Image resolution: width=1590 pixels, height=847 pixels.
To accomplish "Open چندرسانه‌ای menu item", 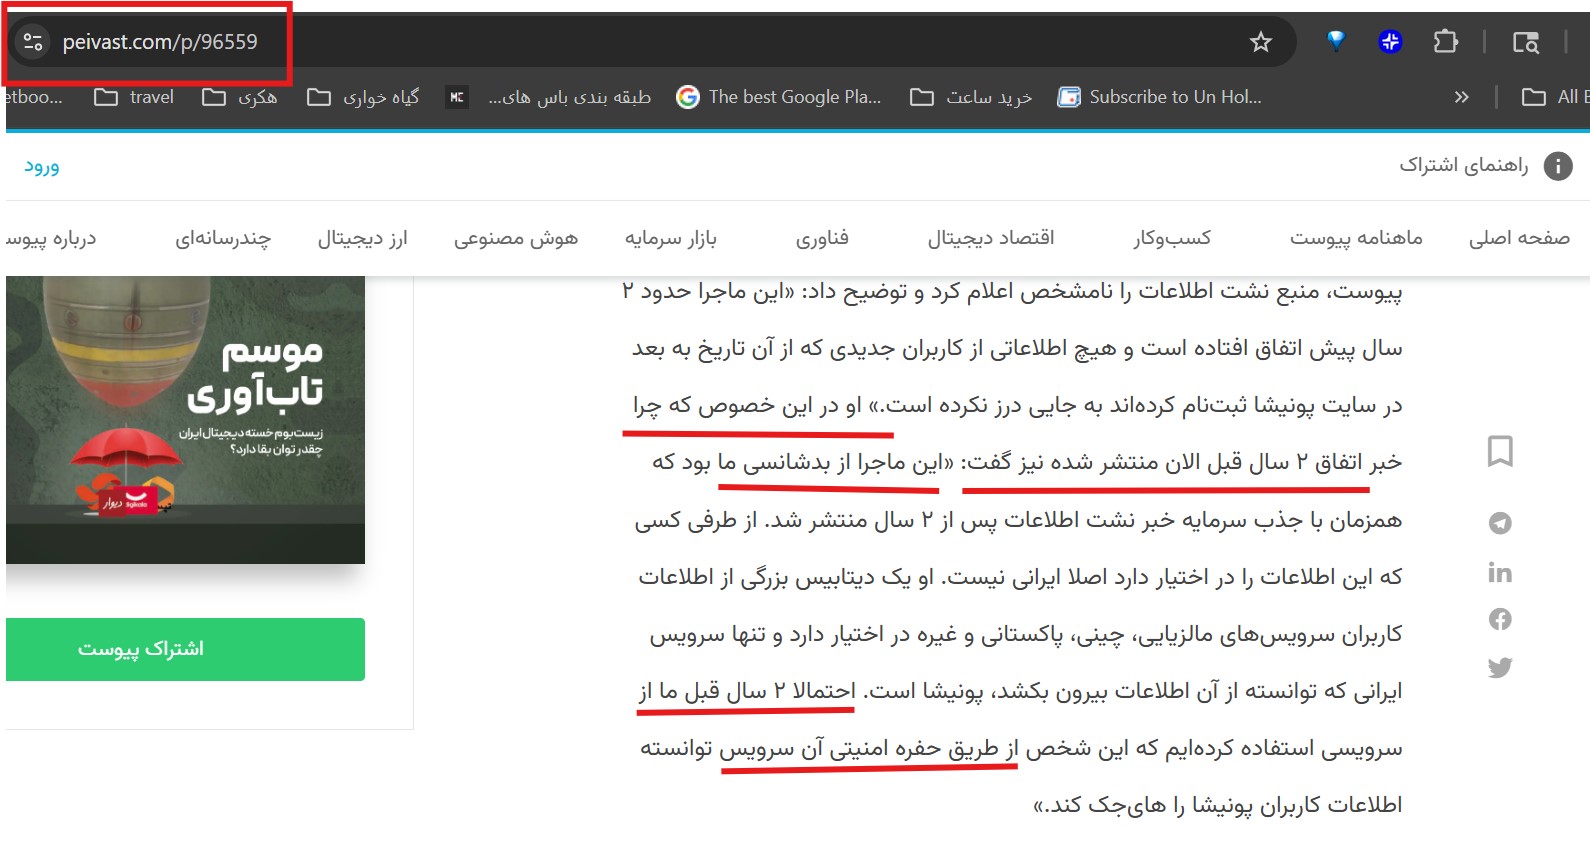I will 223,238.
